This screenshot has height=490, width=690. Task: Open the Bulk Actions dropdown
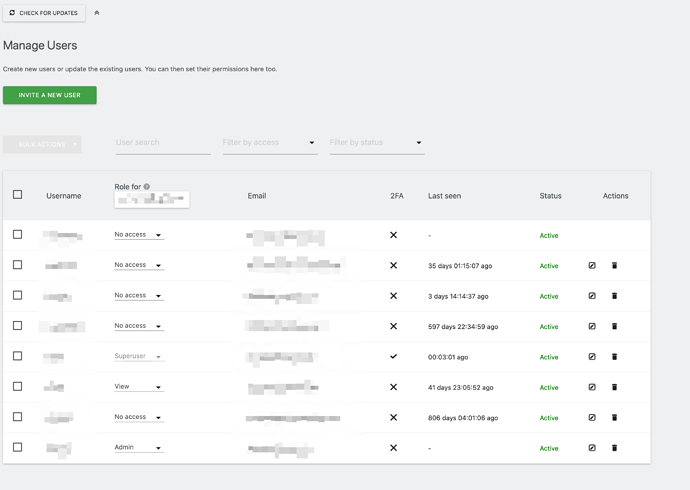click(x=42, y=144)
